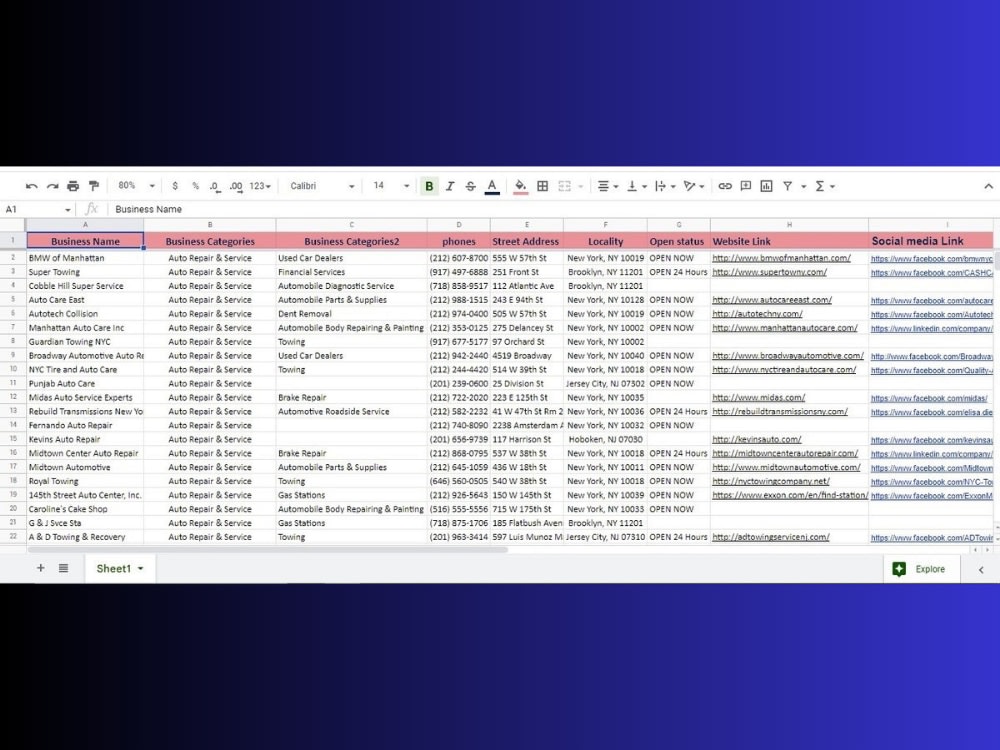Click the Business Name header cell
The image size is (1000, 750).
(85, 241)
